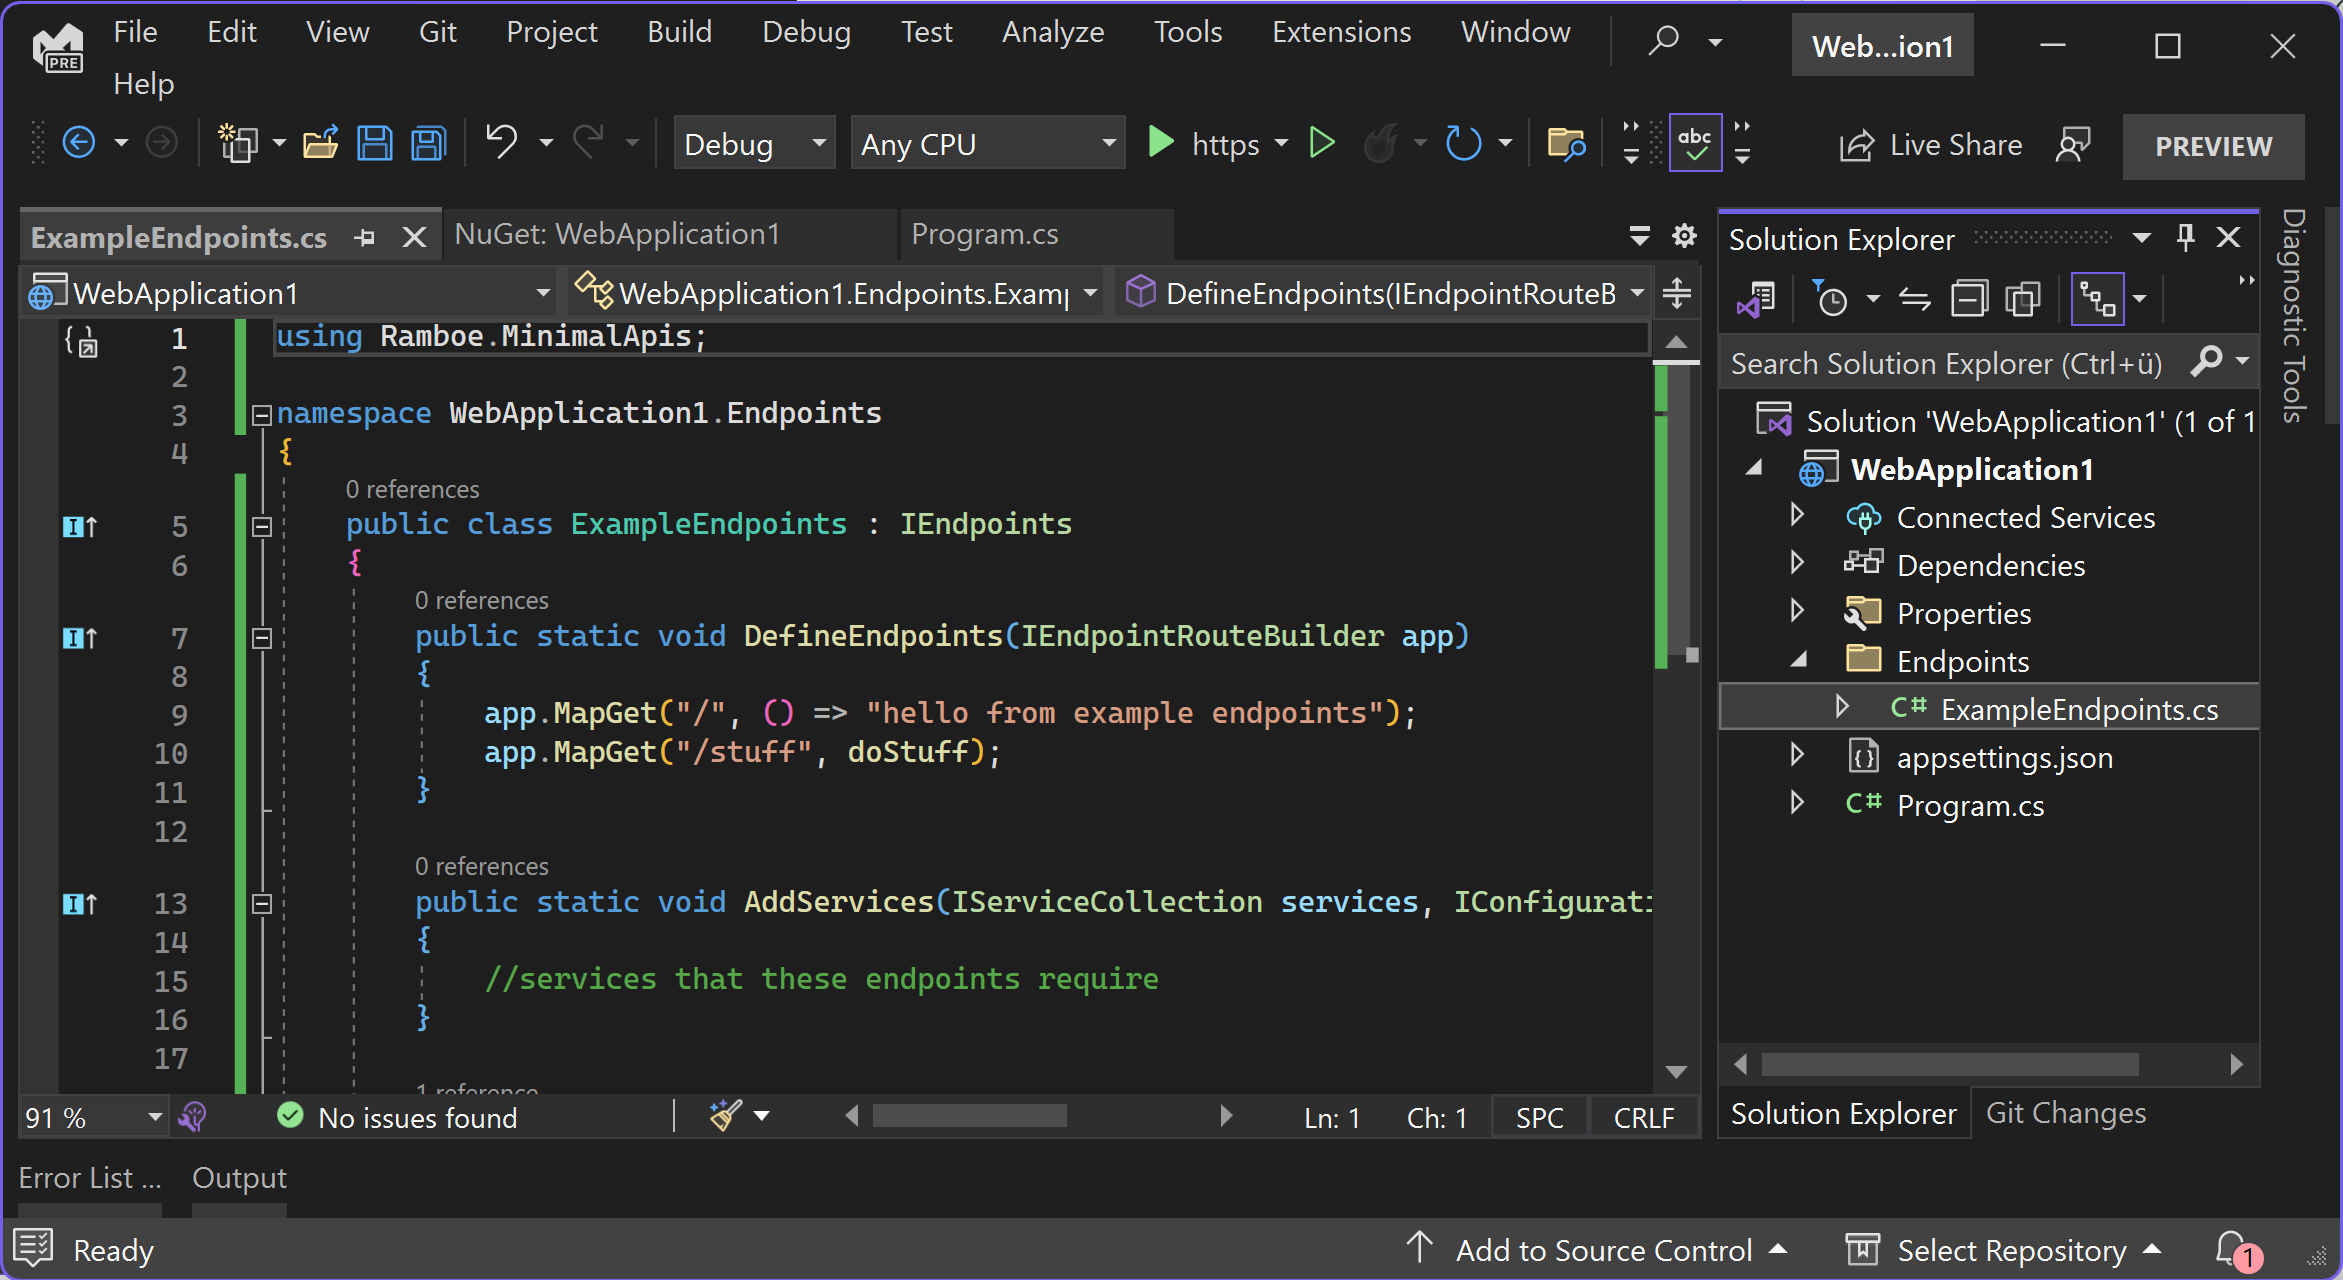Click the Hot Reload flame icon
Viewport: 2343px width, 1280px height.
tap(1381, 144)
